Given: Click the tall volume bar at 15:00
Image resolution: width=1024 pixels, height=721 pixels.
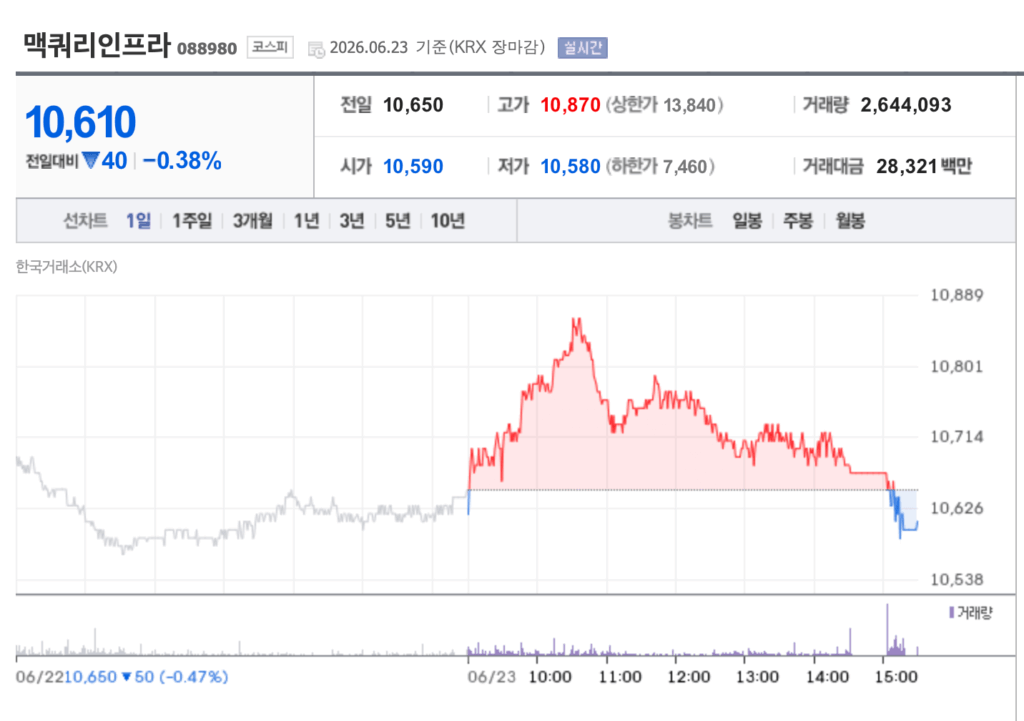Looking at the screenshot, I should [887, 629].
